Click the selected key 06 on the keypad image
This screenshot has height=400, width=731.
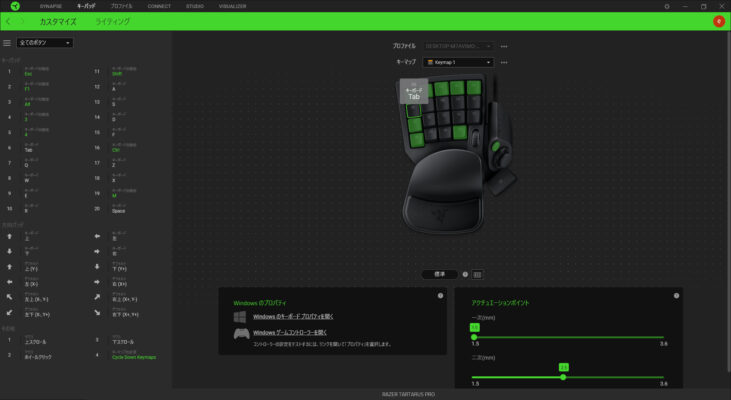click(x=413, y=110)
